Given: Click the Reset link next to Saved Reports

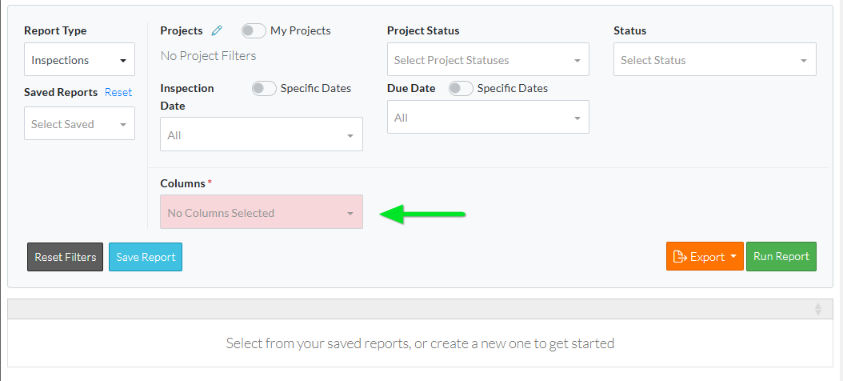Looking at the screenshot, I should [x=118, y=92].
